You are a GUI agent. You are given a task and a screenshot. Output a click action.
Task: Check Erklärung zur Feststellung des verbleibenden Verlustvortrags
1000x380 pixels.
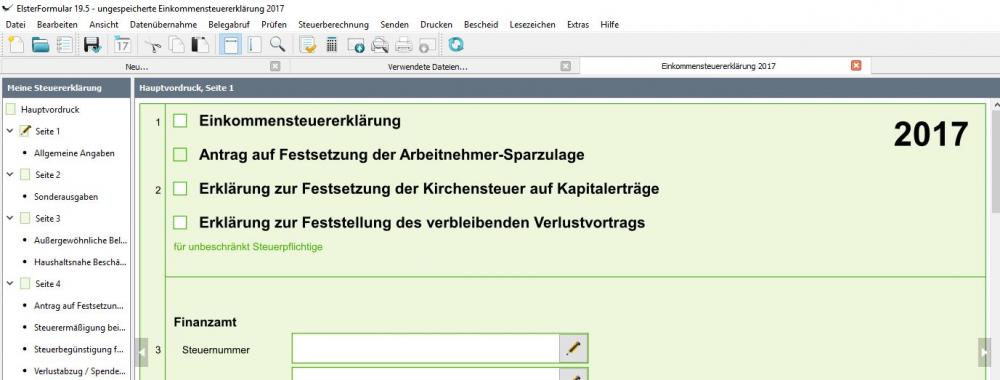(x=180, y=223)
